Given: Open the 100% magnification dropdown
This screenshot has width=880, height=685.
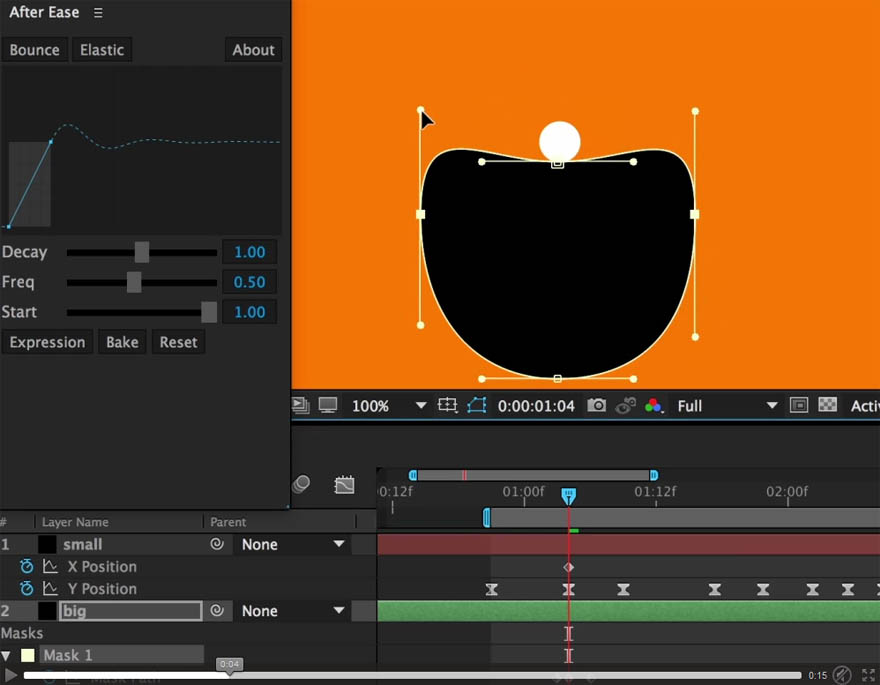Looking at the screenshot, I should 420,405.
